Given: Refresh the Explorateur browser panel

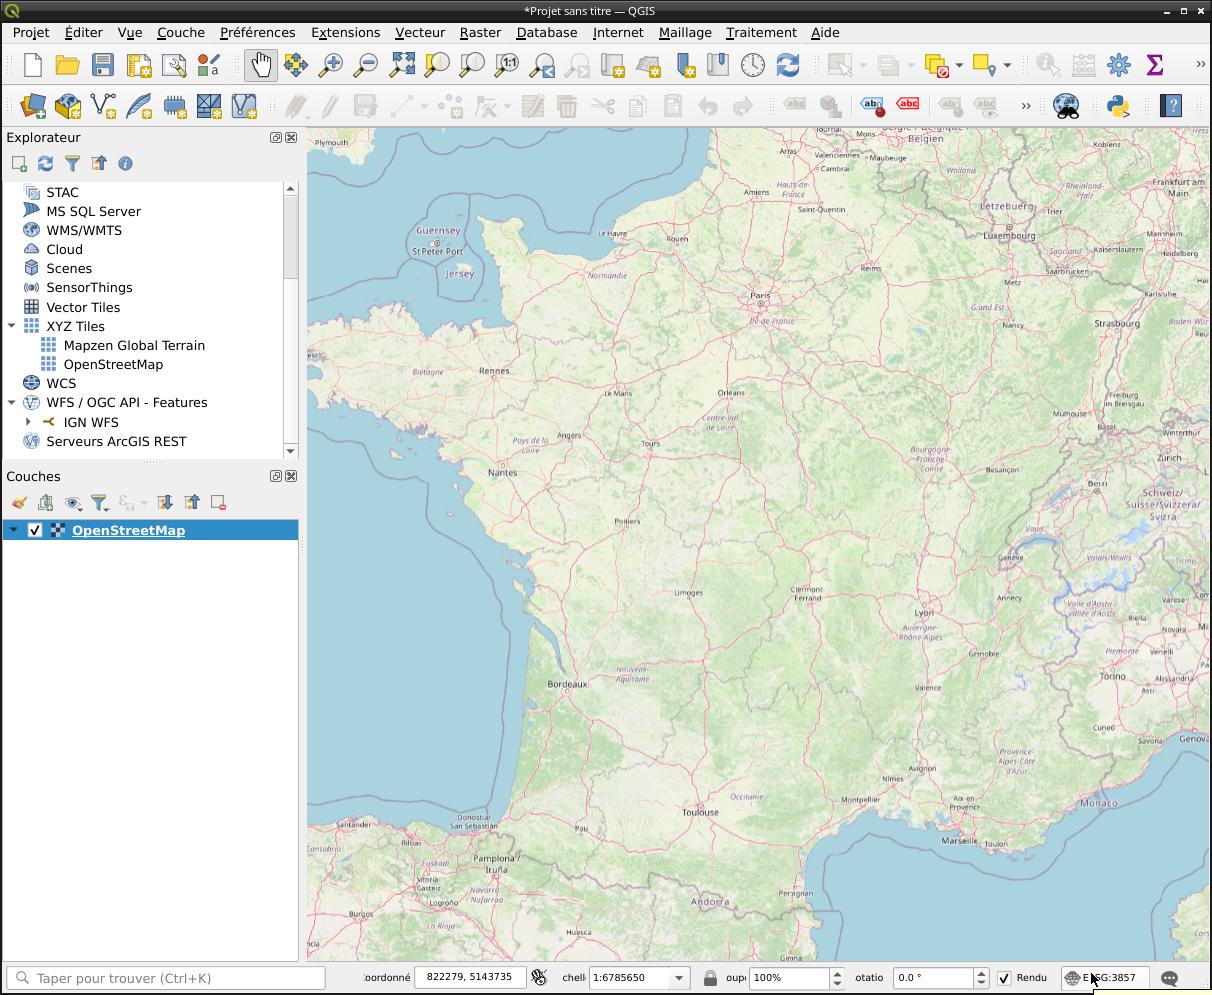Looking at the screenshot, I should coord(45,164).
